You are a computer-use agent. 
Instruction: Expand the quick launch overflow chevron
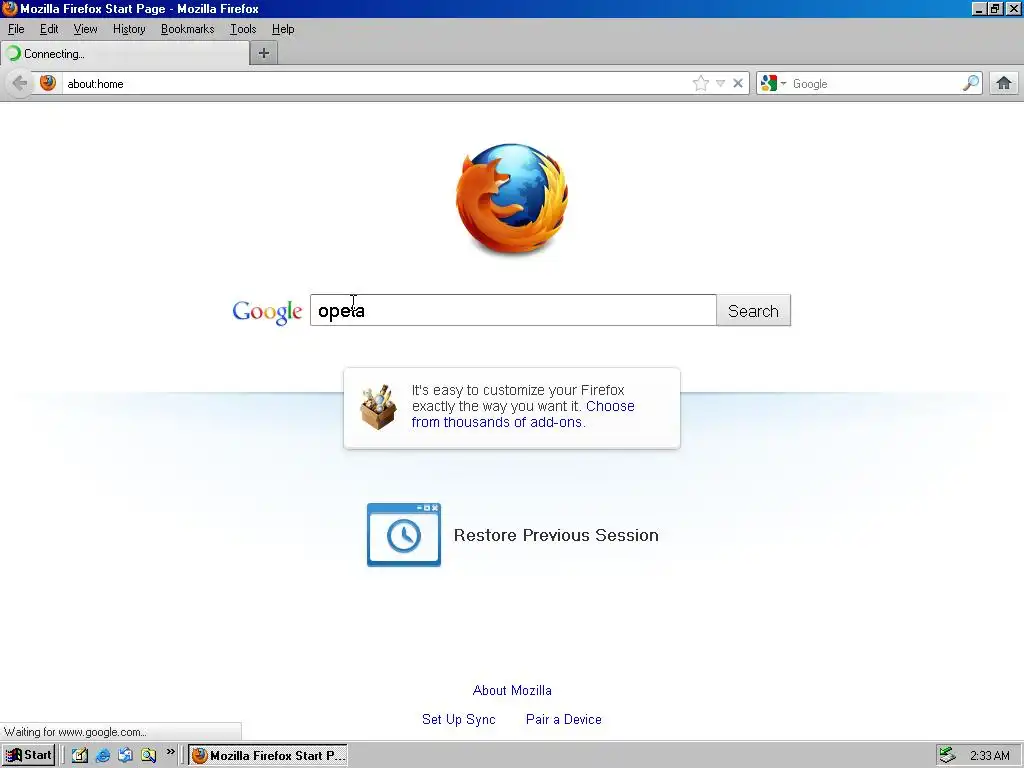pos(170,752)
